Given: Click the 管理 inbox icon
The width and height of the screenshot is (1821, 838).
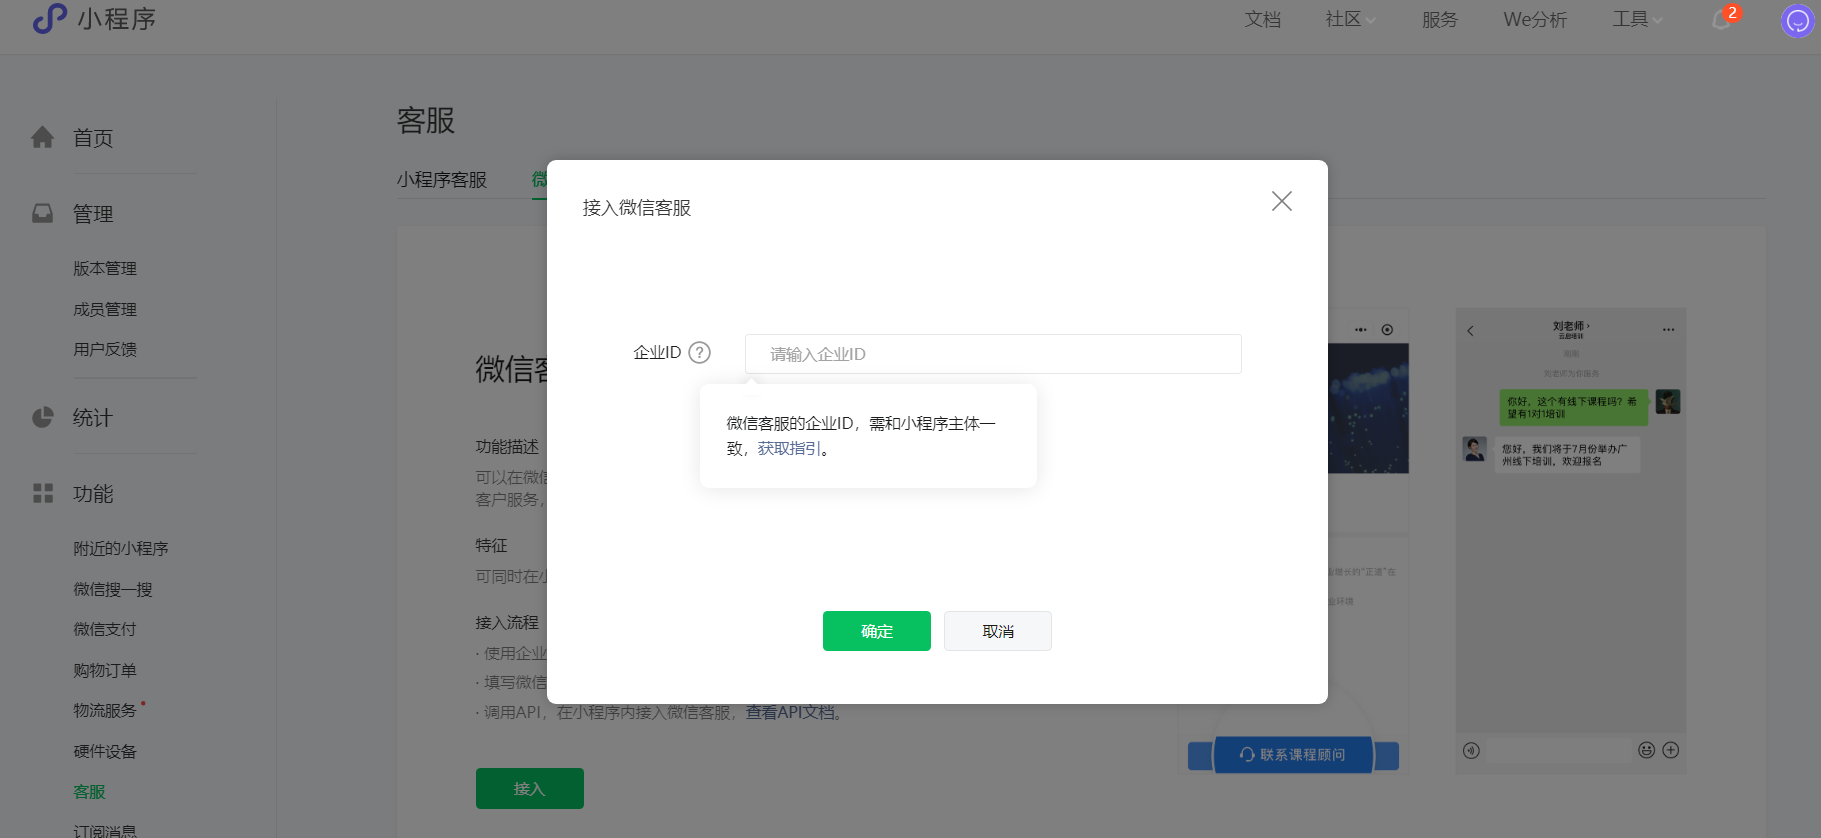Looking at the screenshot, I should (x=42, y=213).
